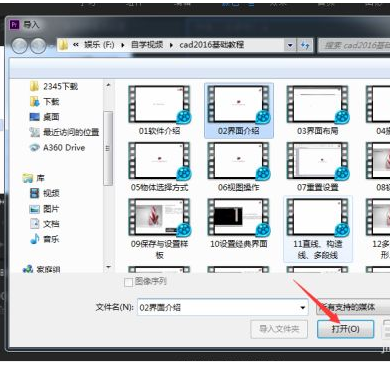Image resolution: width=390 pixels, height=365 pixels.
Task: Select the 07重置设置 video file
Action: [318, 167]
